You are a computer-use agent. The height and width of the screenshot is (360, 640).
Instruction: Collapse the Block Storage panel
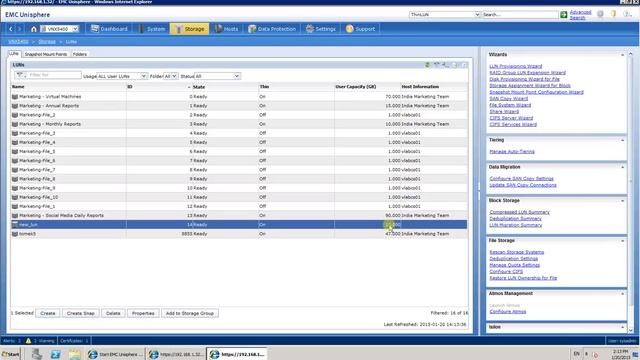pos(622,201)
